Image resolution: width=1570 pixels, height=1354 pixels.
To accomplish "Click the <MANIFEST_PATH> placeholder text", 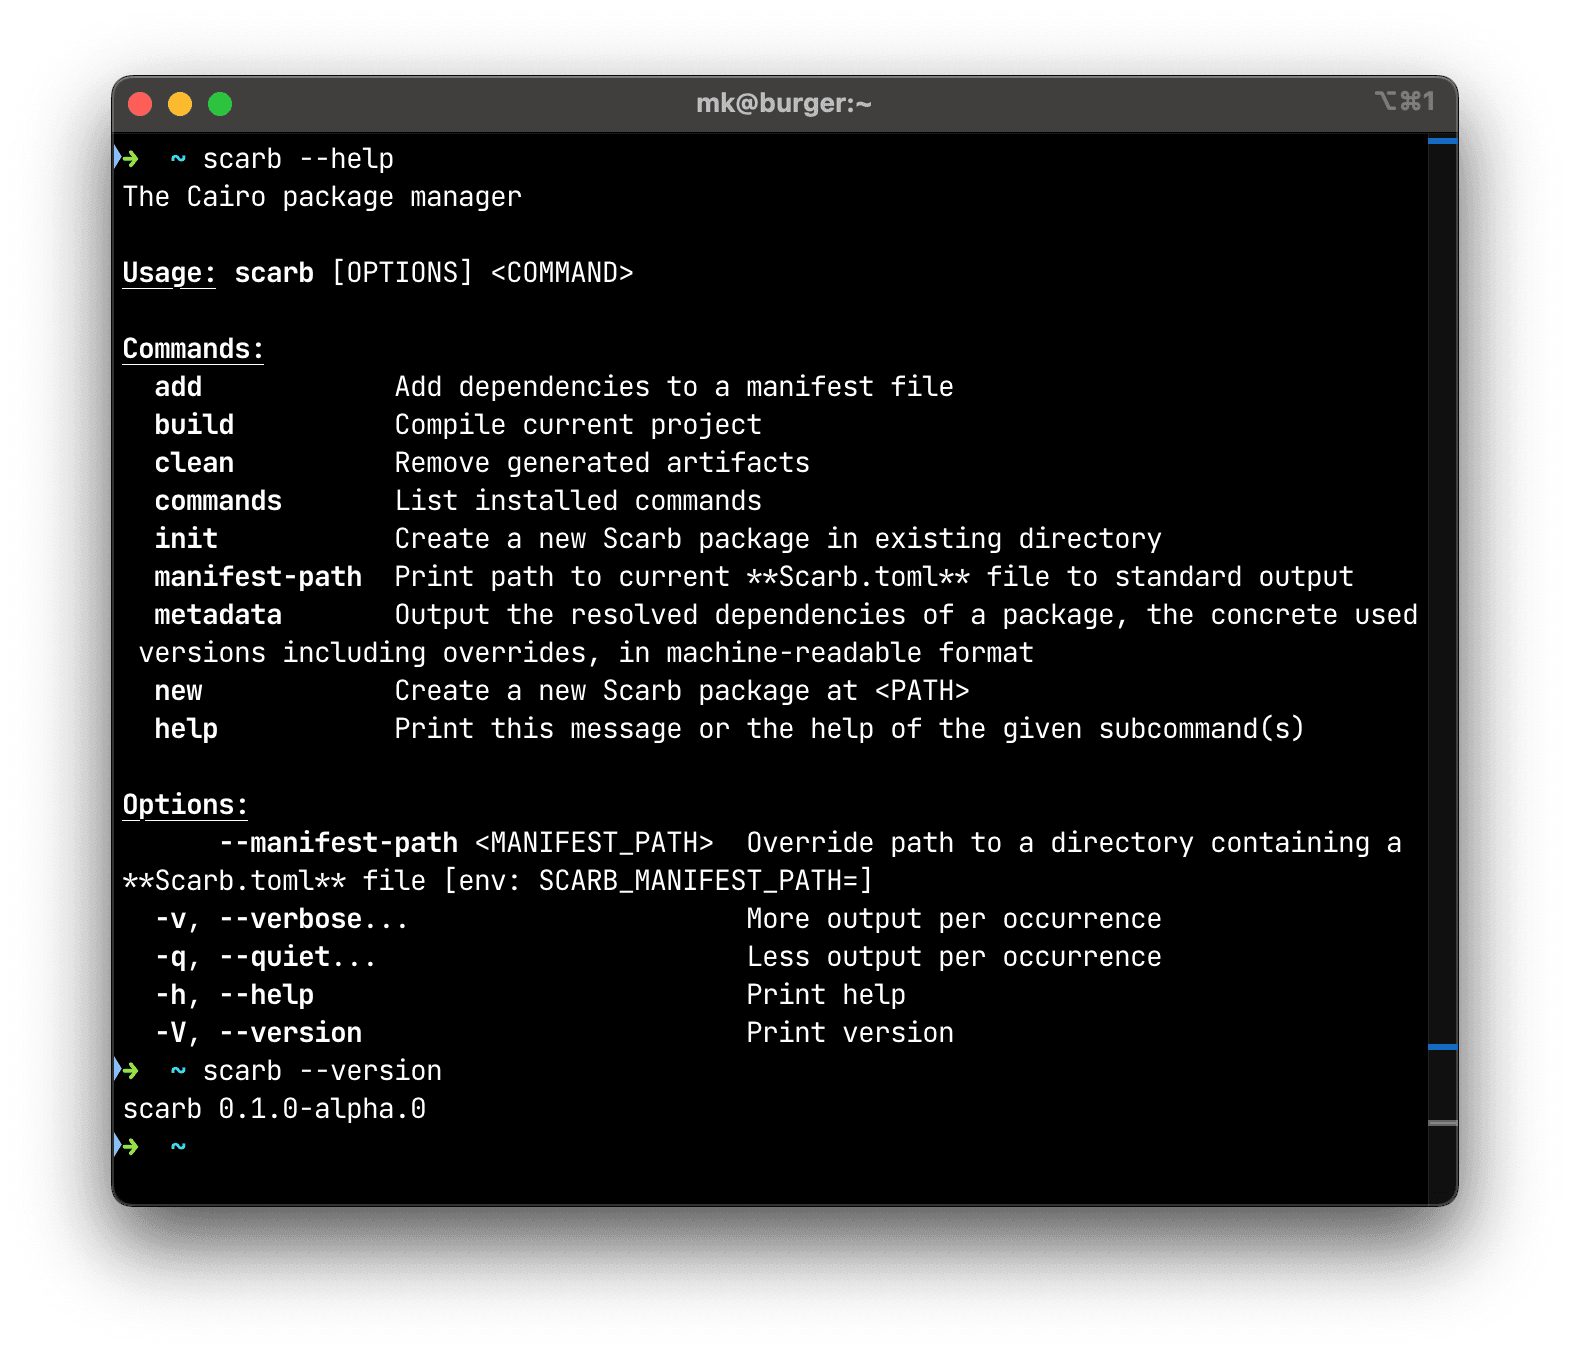I will coord(594,843).
